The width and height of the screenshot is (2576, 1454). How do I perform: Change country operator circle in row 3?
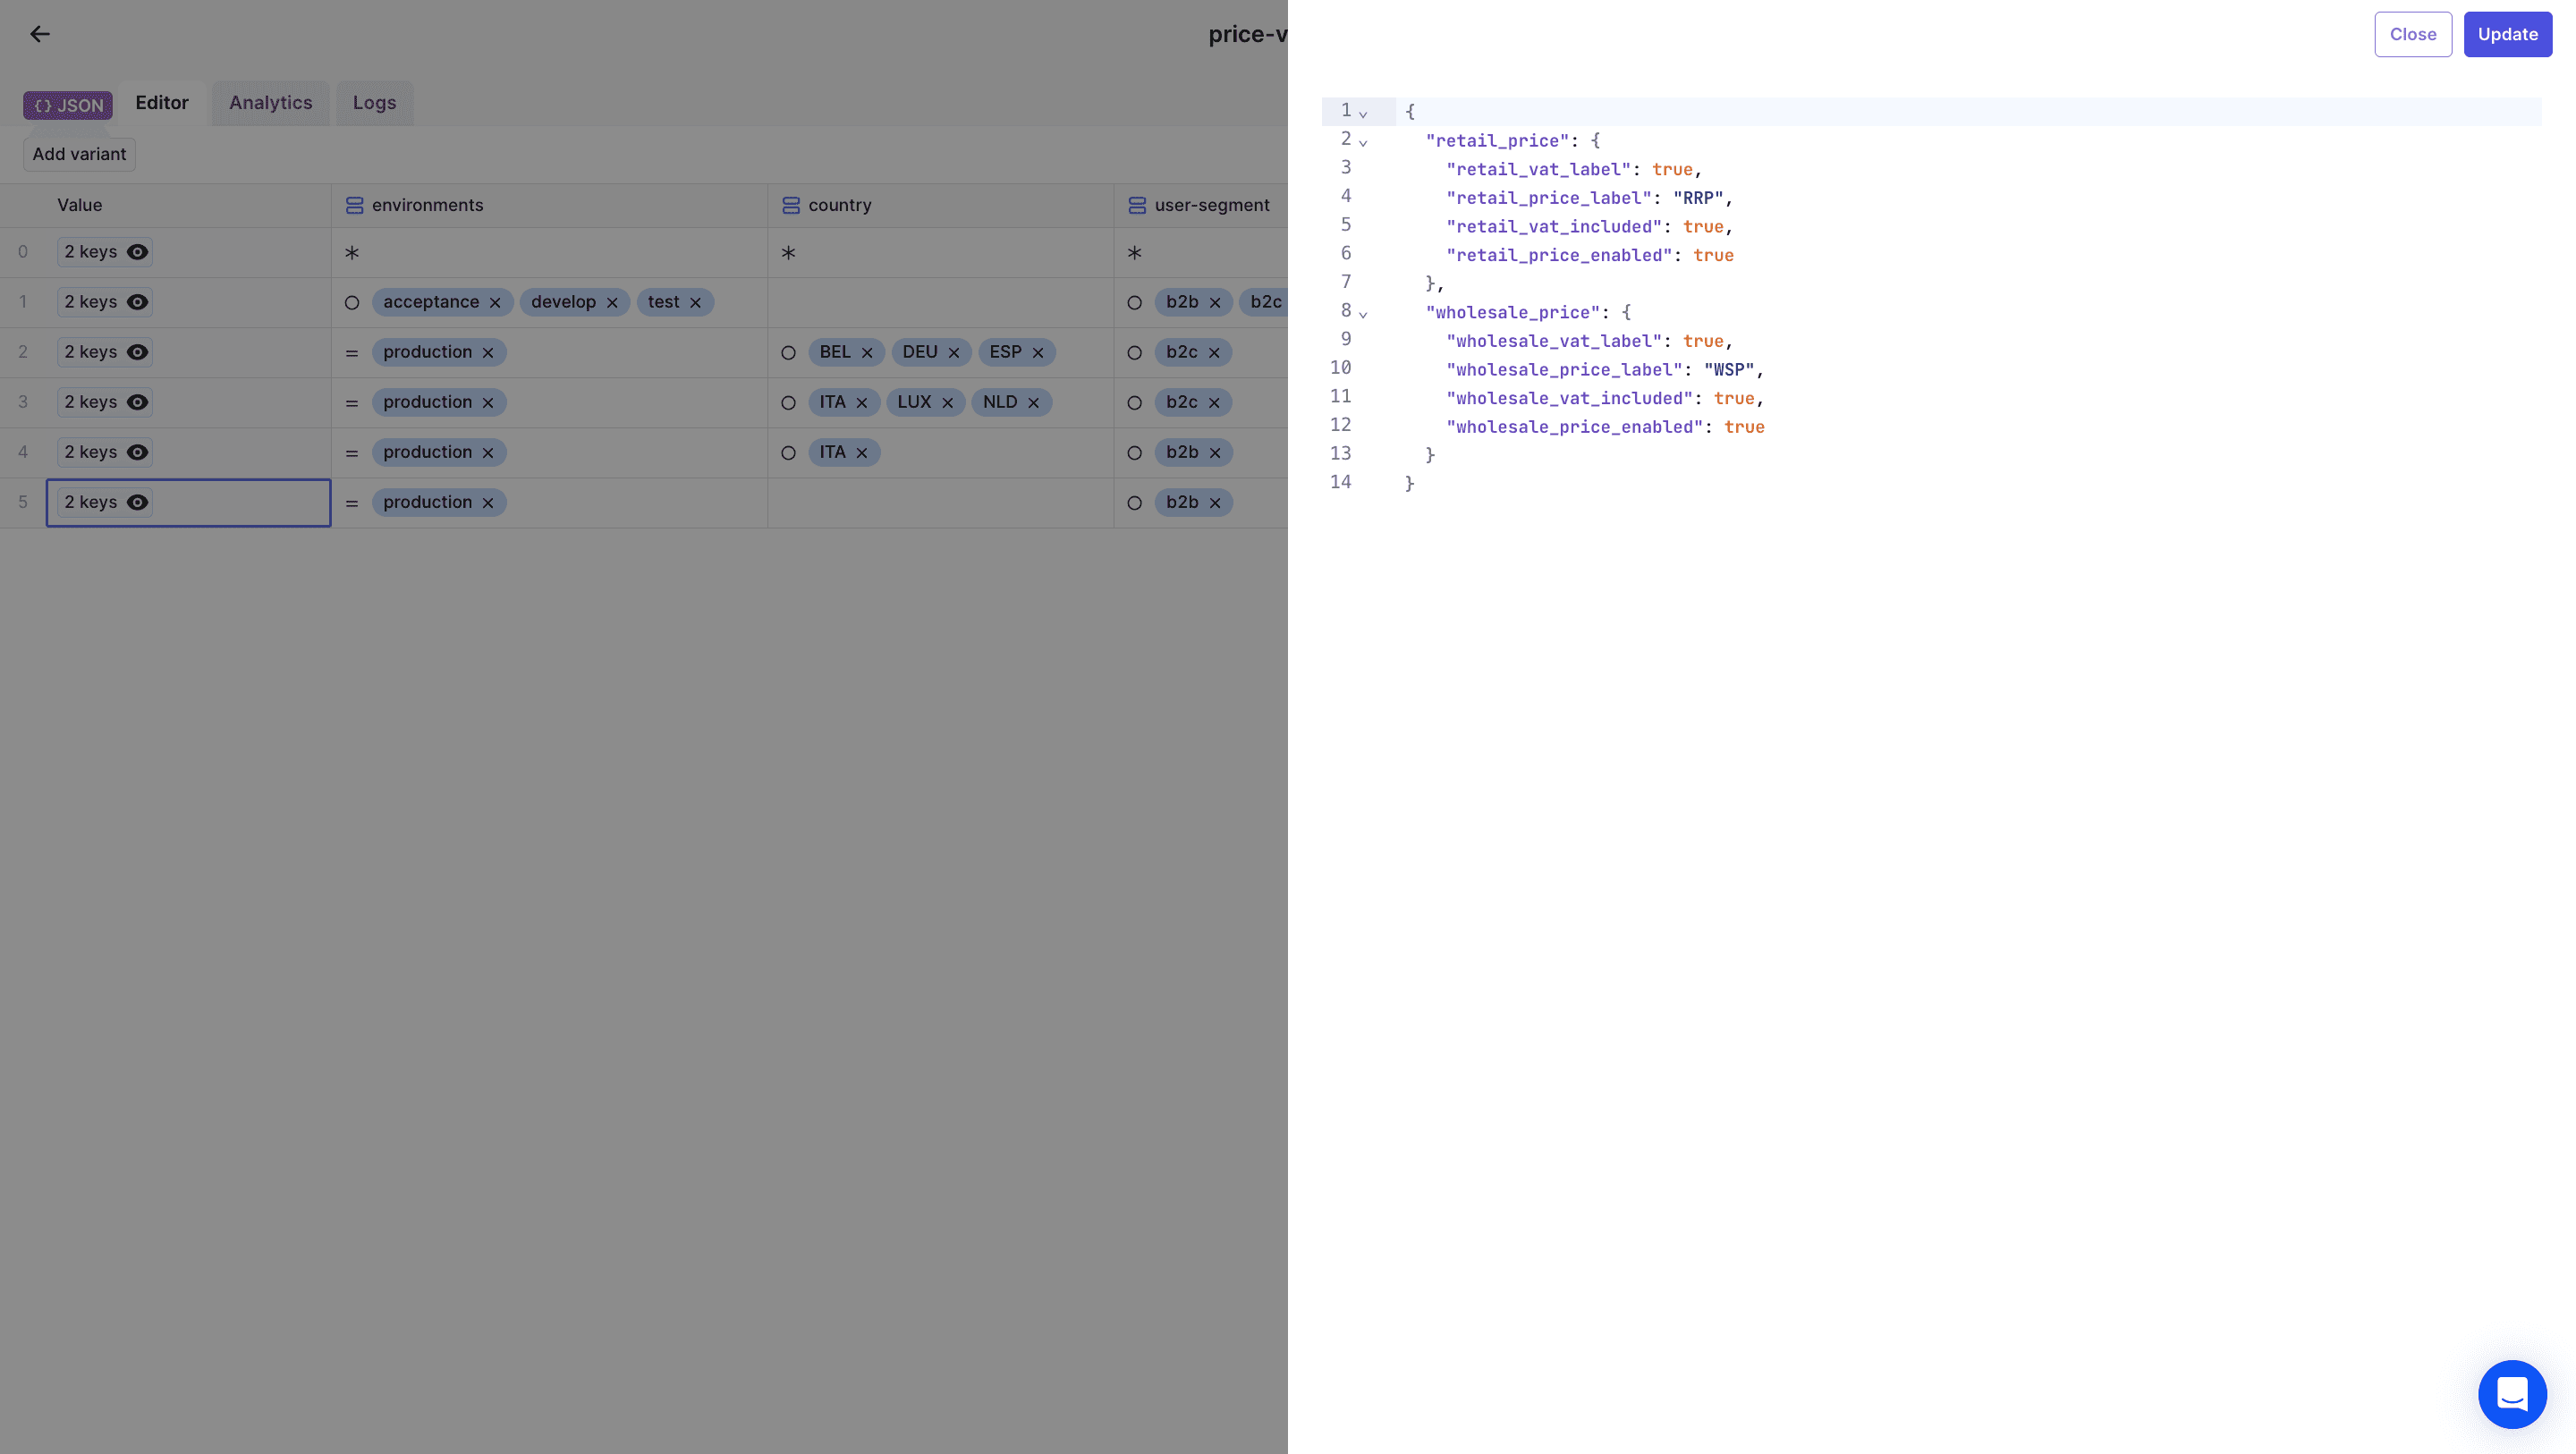tap(788, 403)
